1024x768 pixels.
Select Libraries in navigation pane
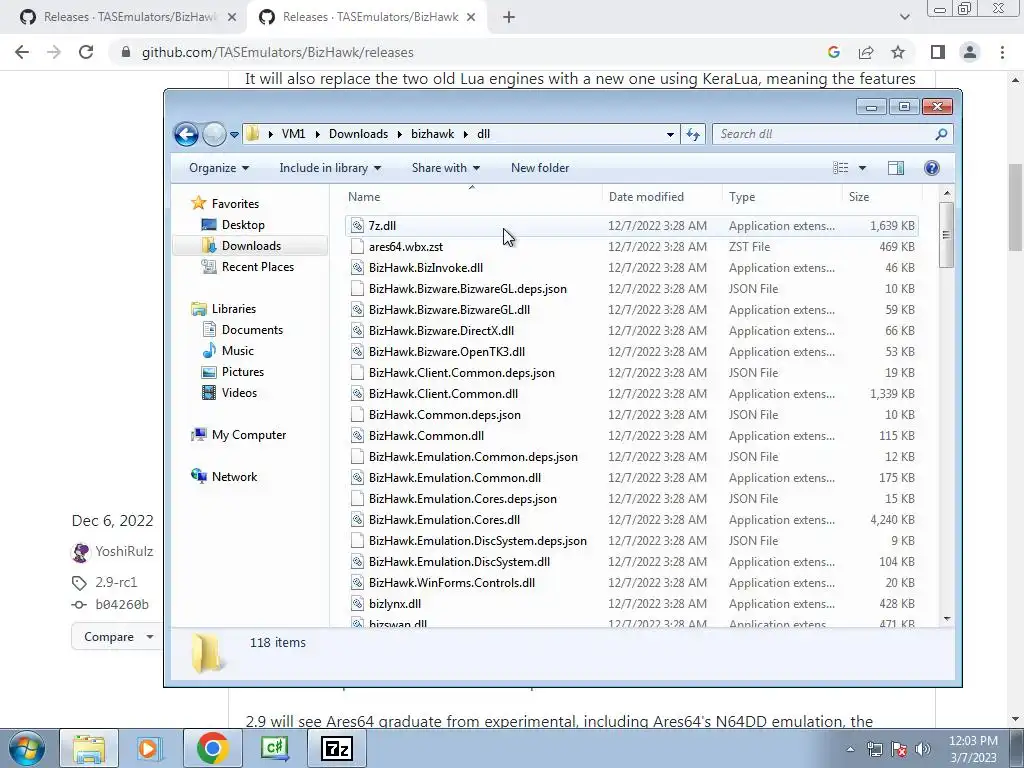[223, 309]
